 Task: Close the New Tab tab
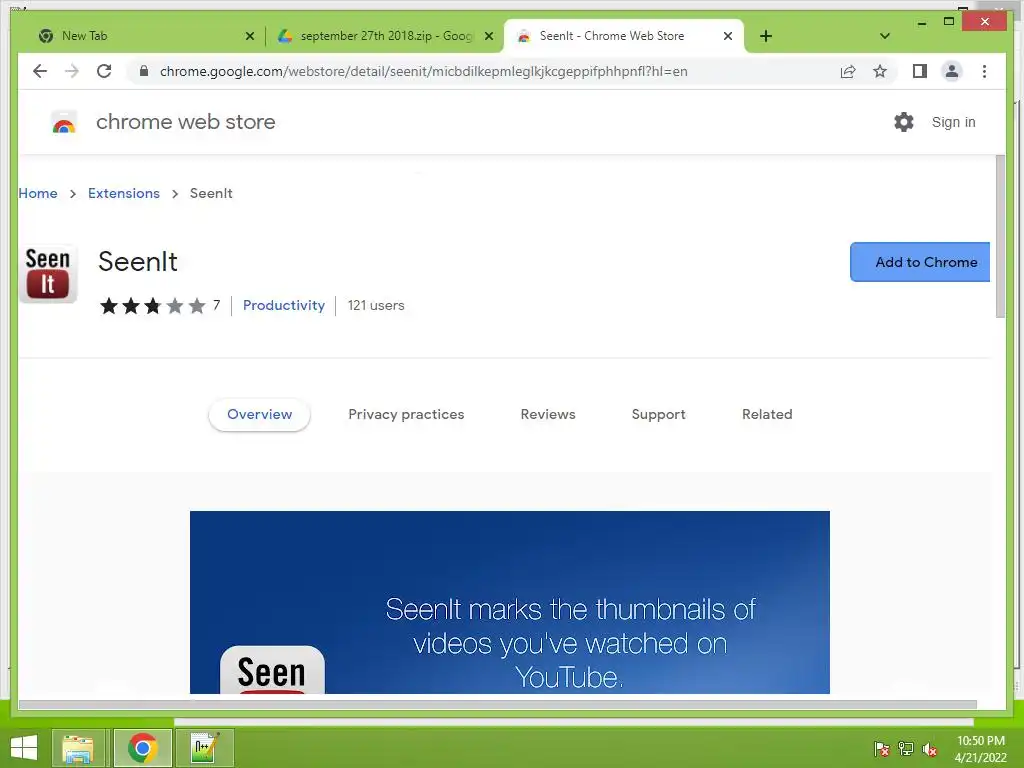[x=249, y=36]
